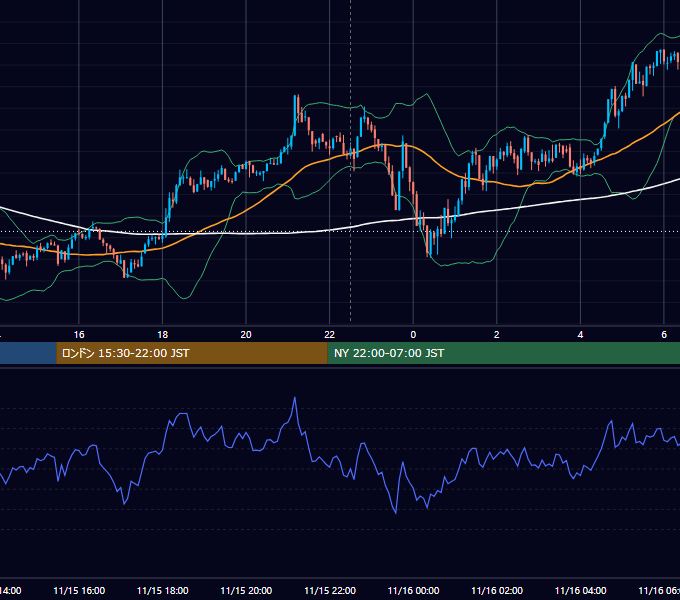
Task: Click the 2 hour label on chart axis
Action: point(497,335)
